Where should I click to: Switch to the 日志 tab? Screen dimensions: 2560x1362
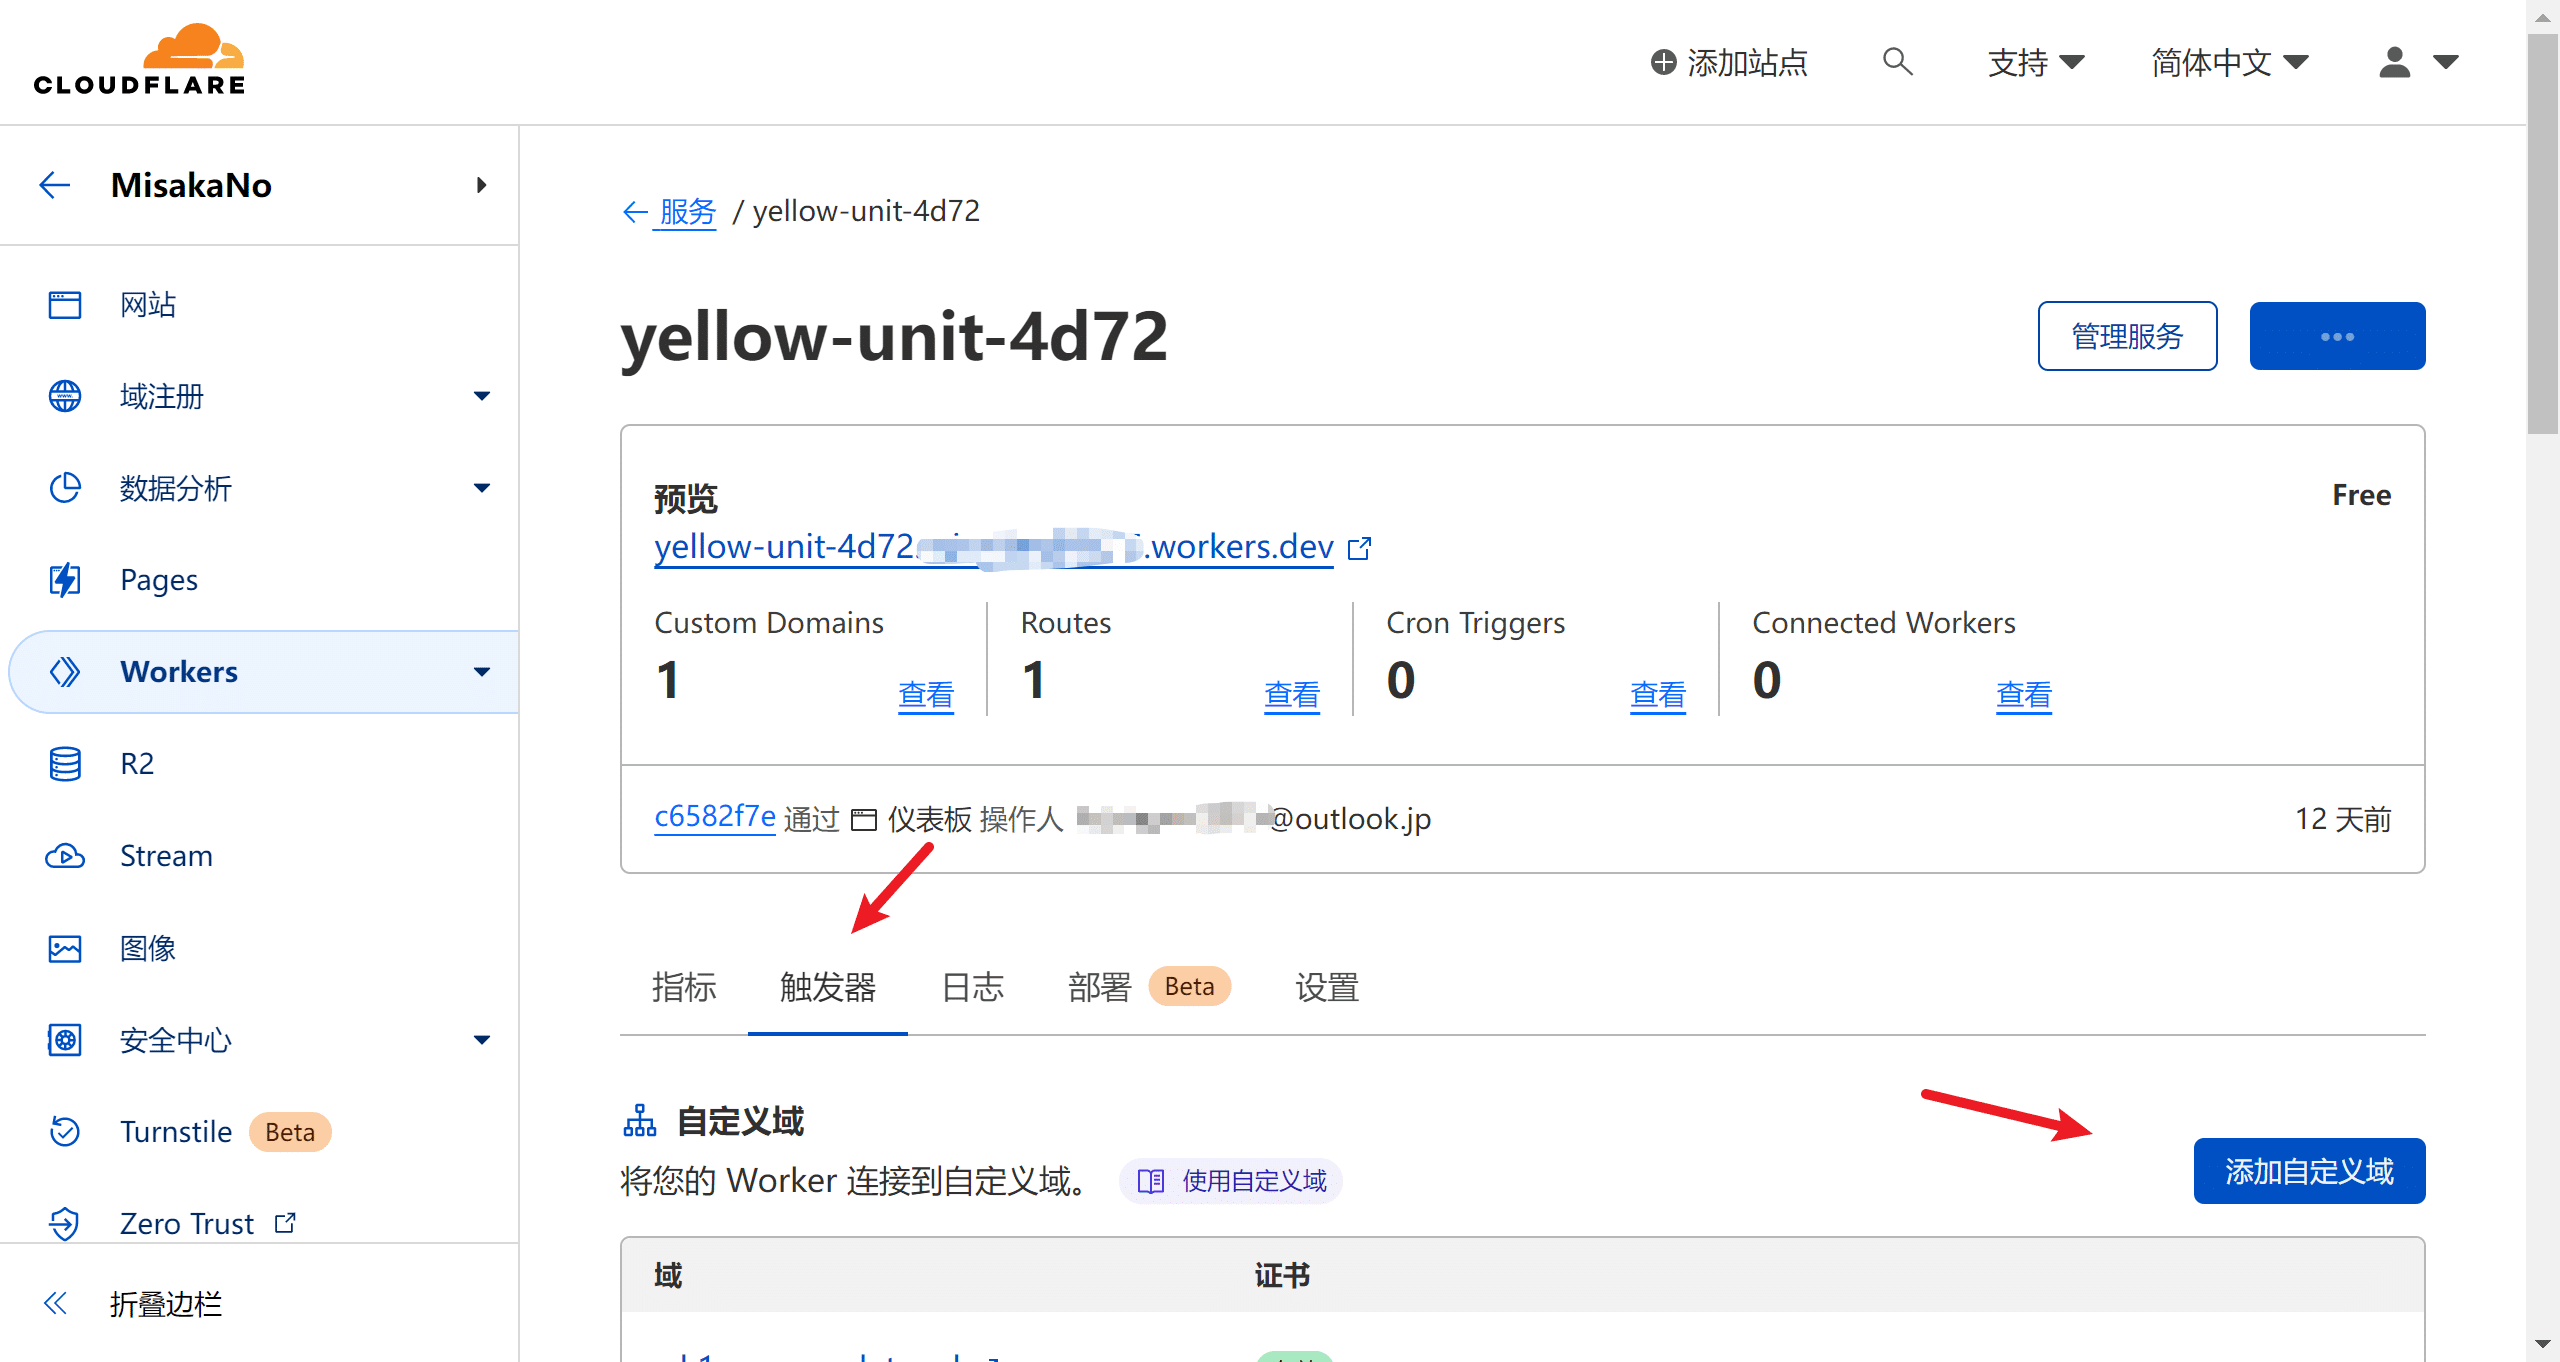click(972, 987)
